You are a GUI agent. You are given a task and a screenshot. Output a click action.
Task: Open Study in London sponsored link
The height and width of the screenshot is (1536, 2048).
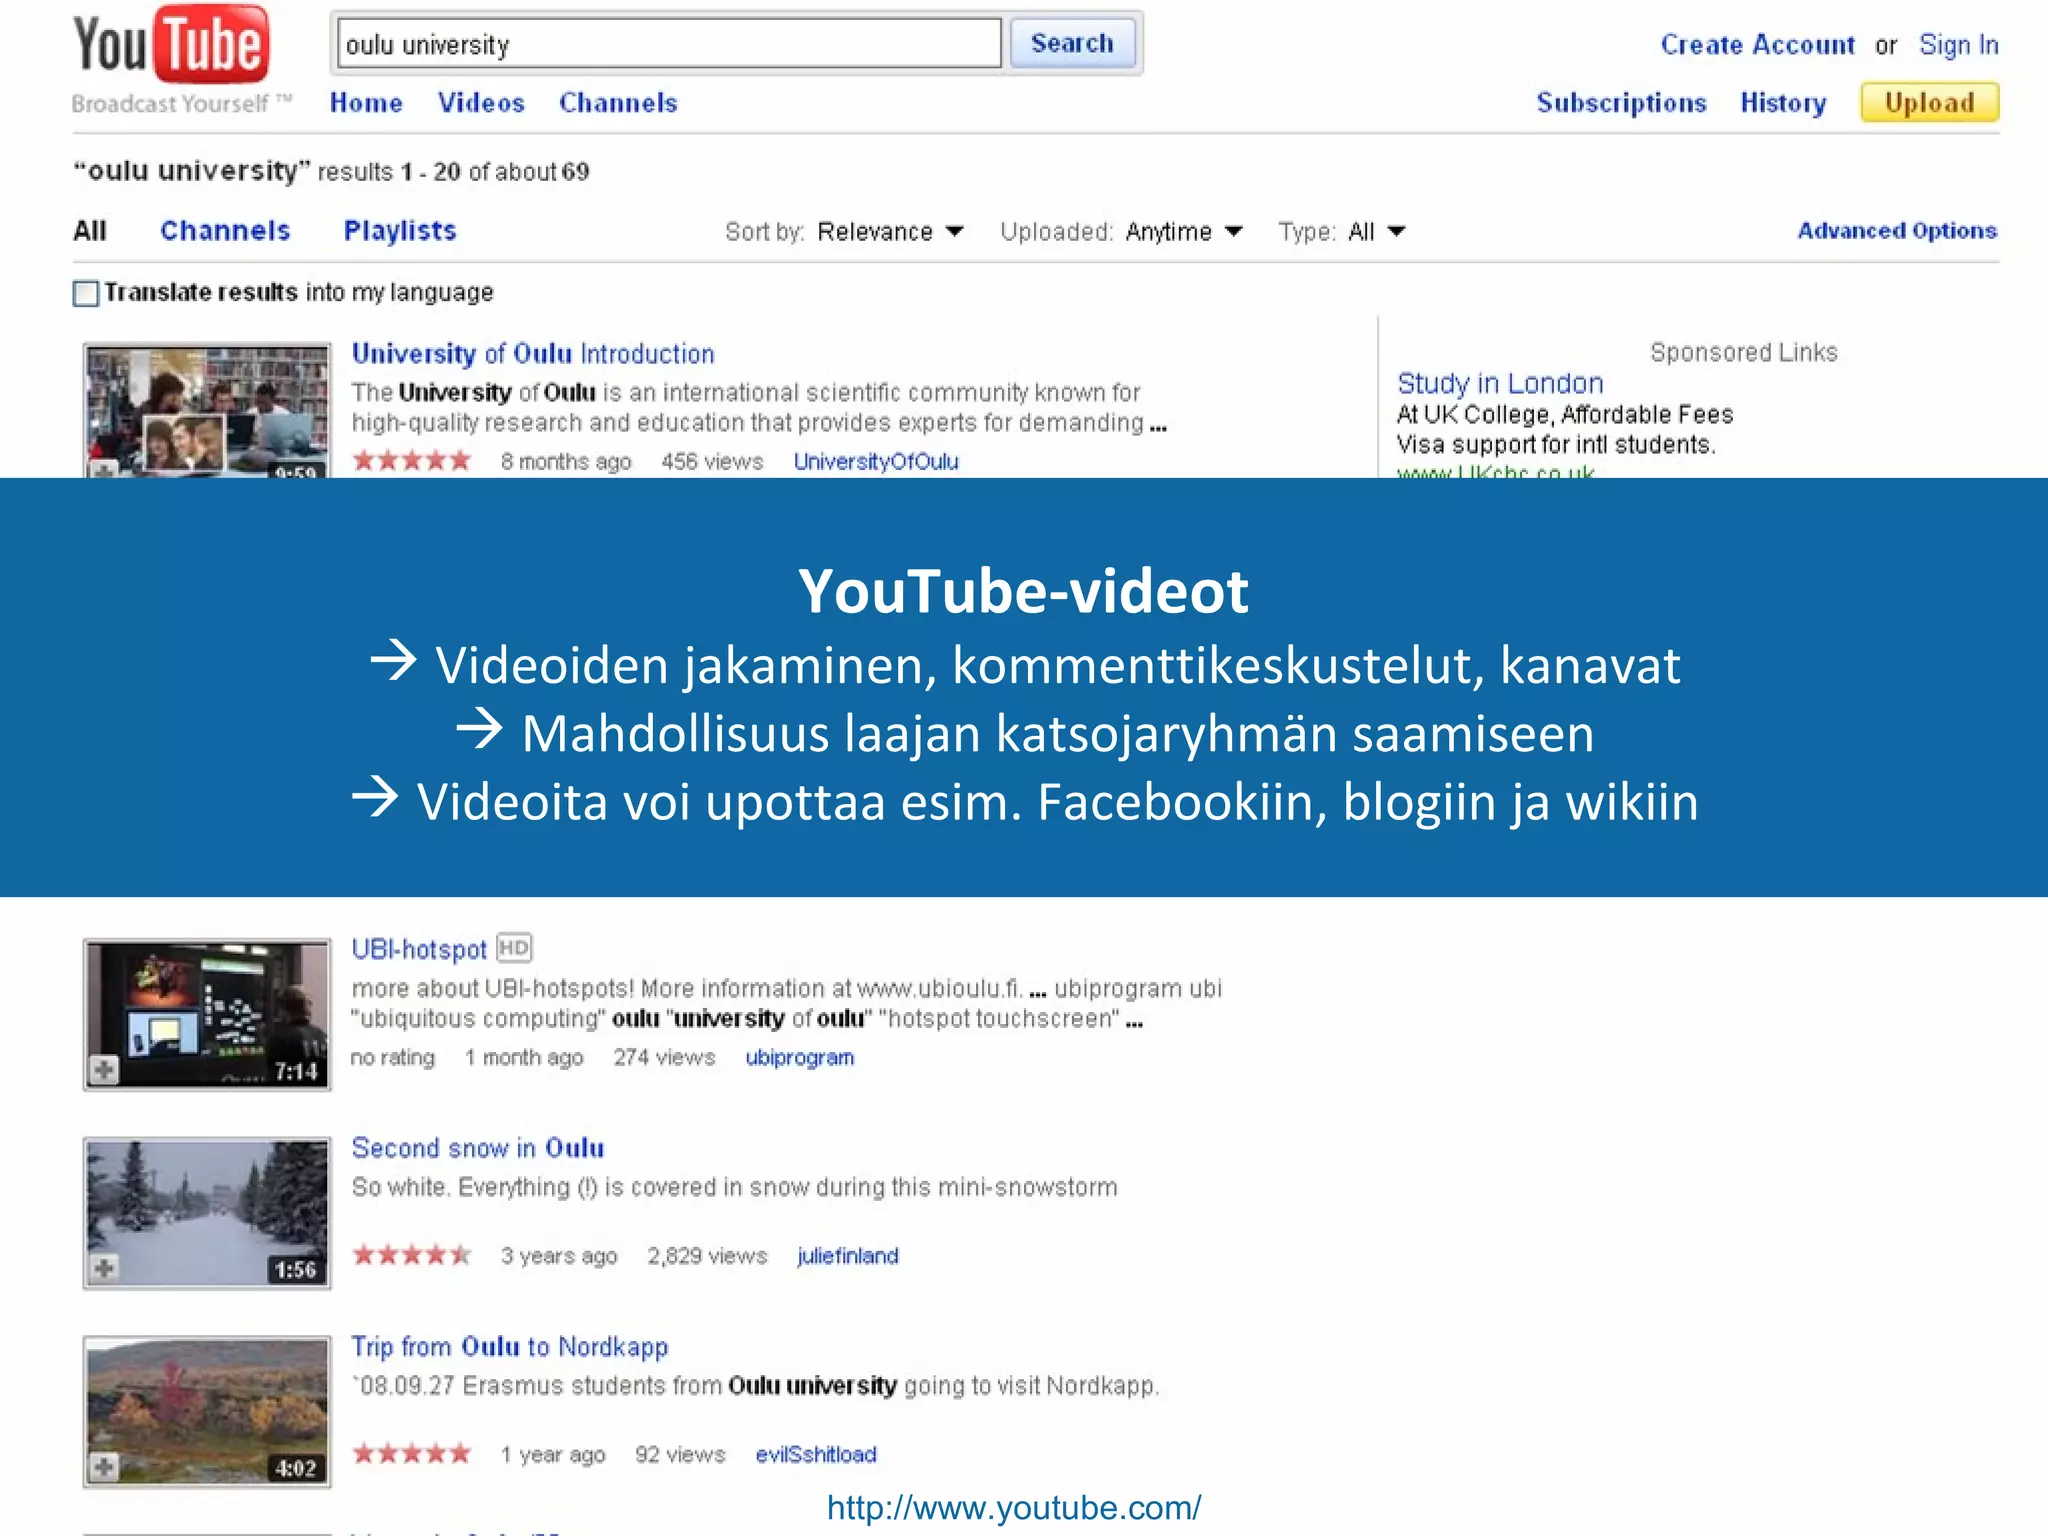1500,384
